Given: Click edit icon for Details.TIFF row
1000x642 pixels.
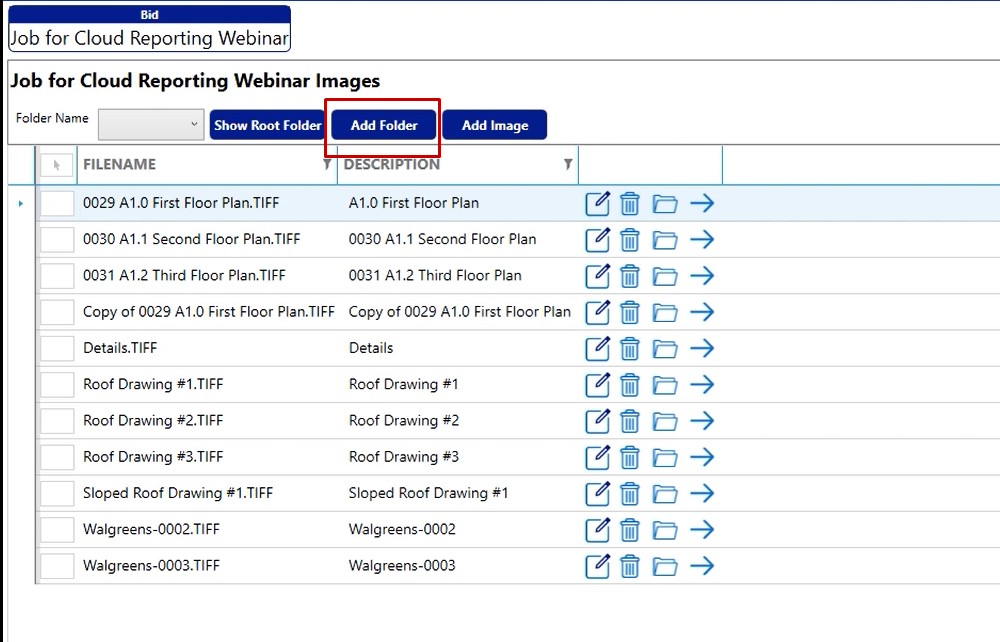Looking at the screenshot, I should click(x=597, y=348).
